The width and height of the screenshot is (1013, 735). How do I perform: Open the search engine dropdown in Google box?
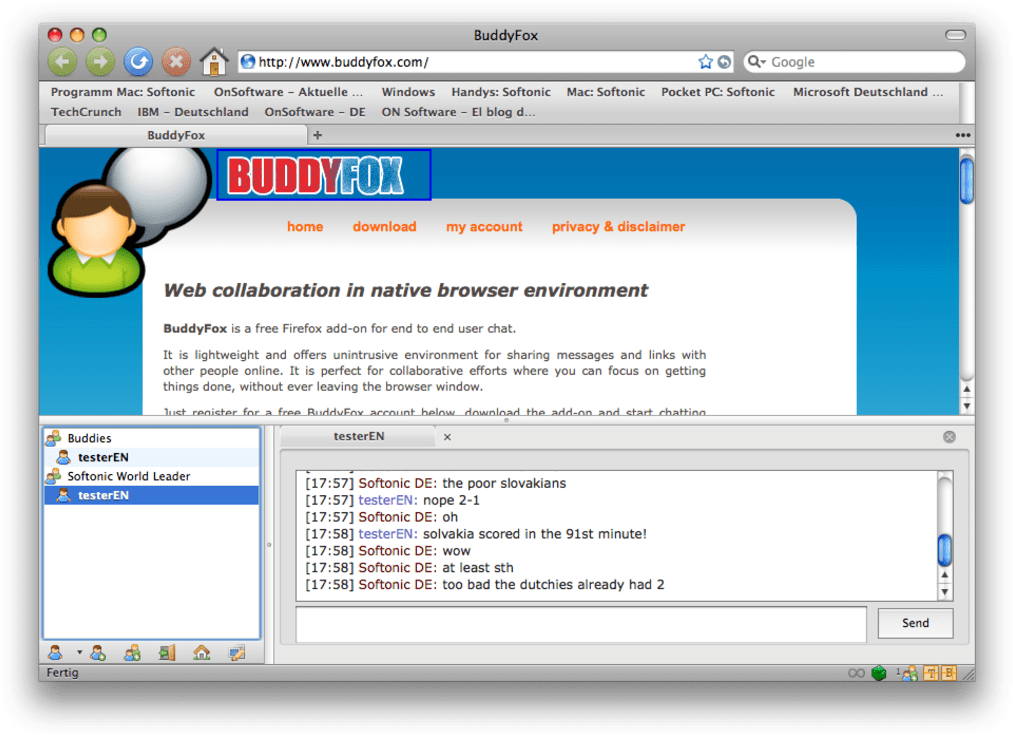coord(757,62)
